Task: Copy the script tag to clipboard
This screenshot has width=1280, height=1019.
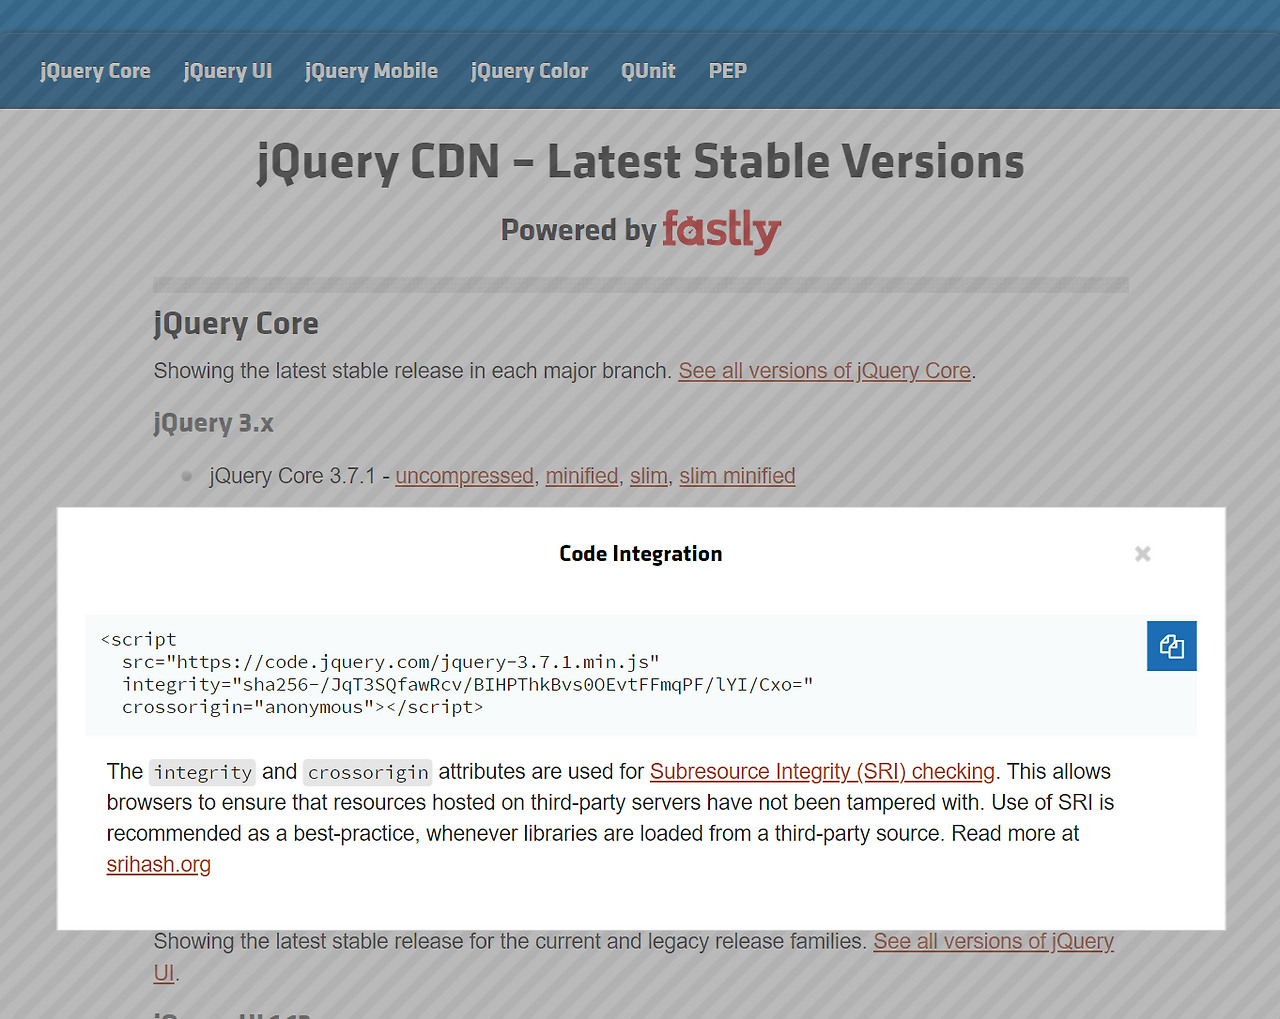Action: coord(1171,646)
